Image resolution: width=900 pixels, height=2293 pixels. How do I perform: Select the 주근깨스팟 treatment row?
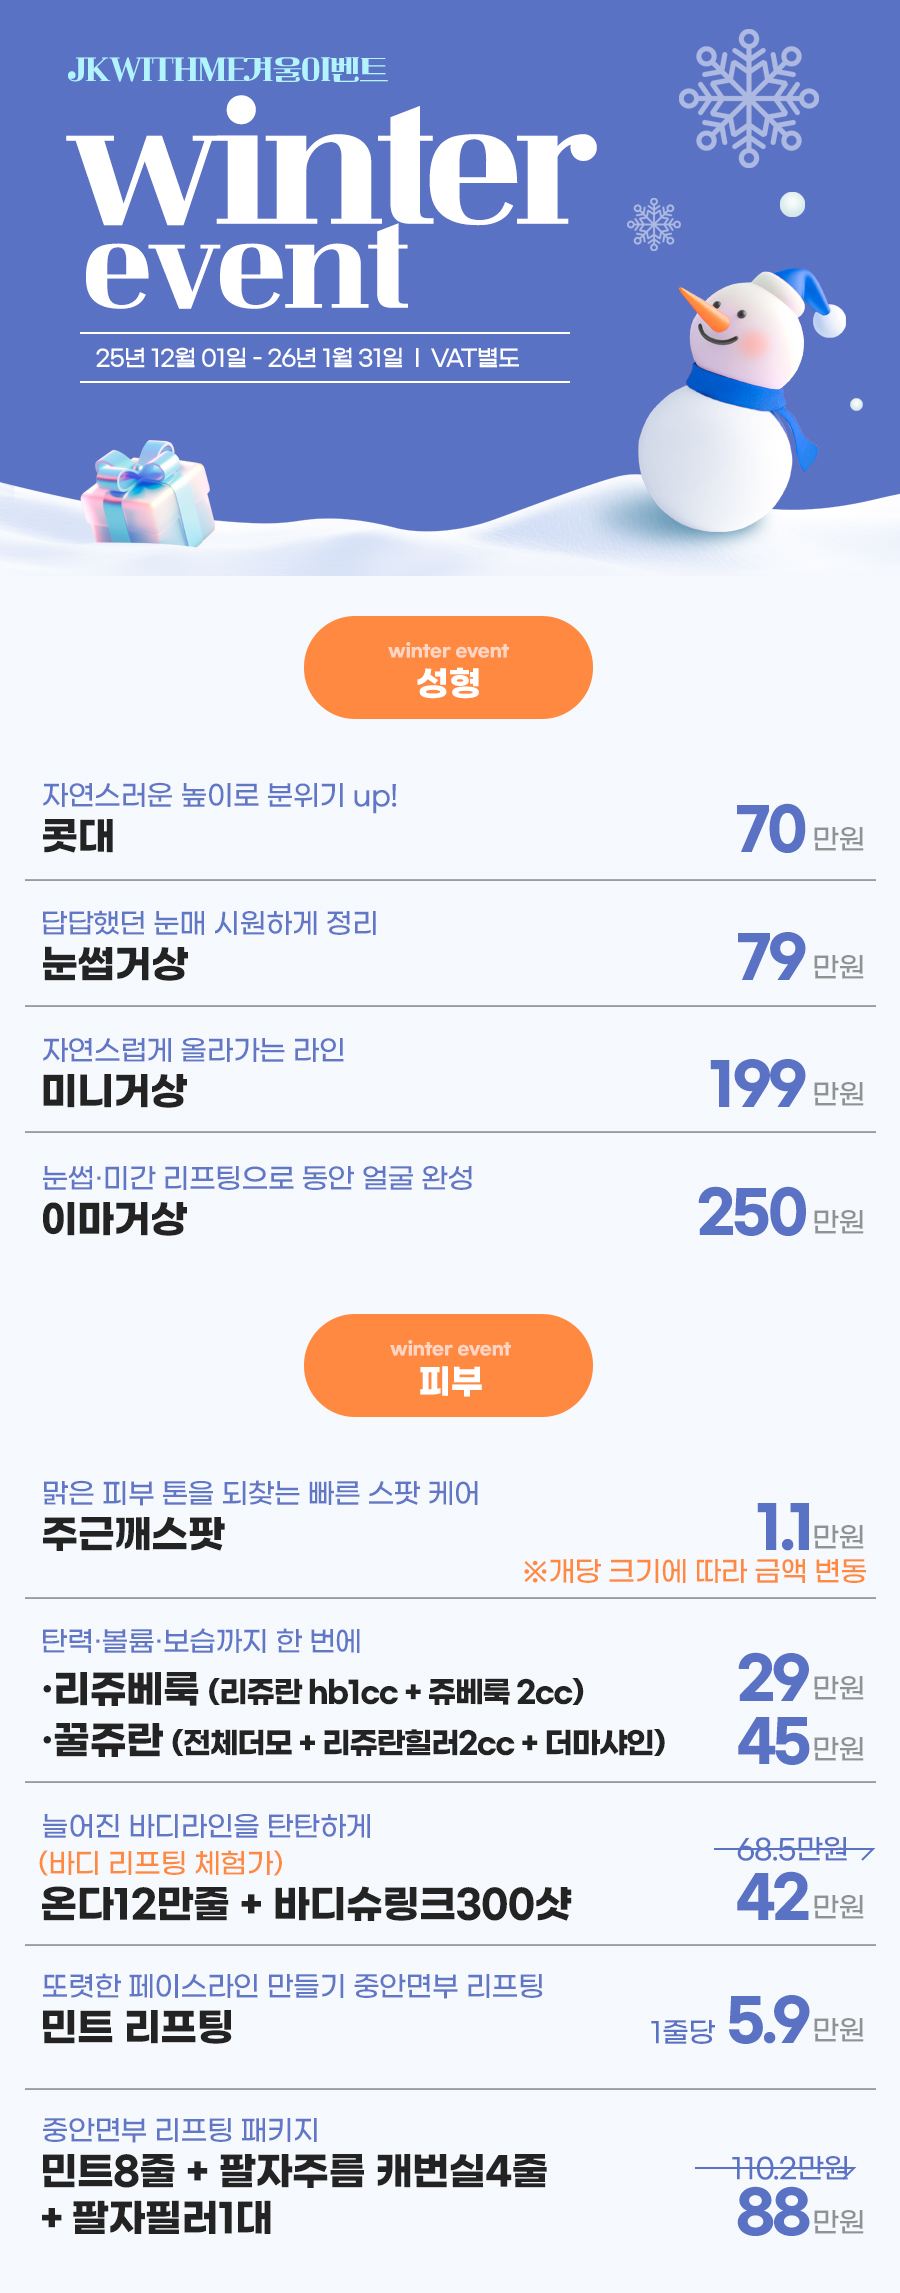tap(450, 1523)
